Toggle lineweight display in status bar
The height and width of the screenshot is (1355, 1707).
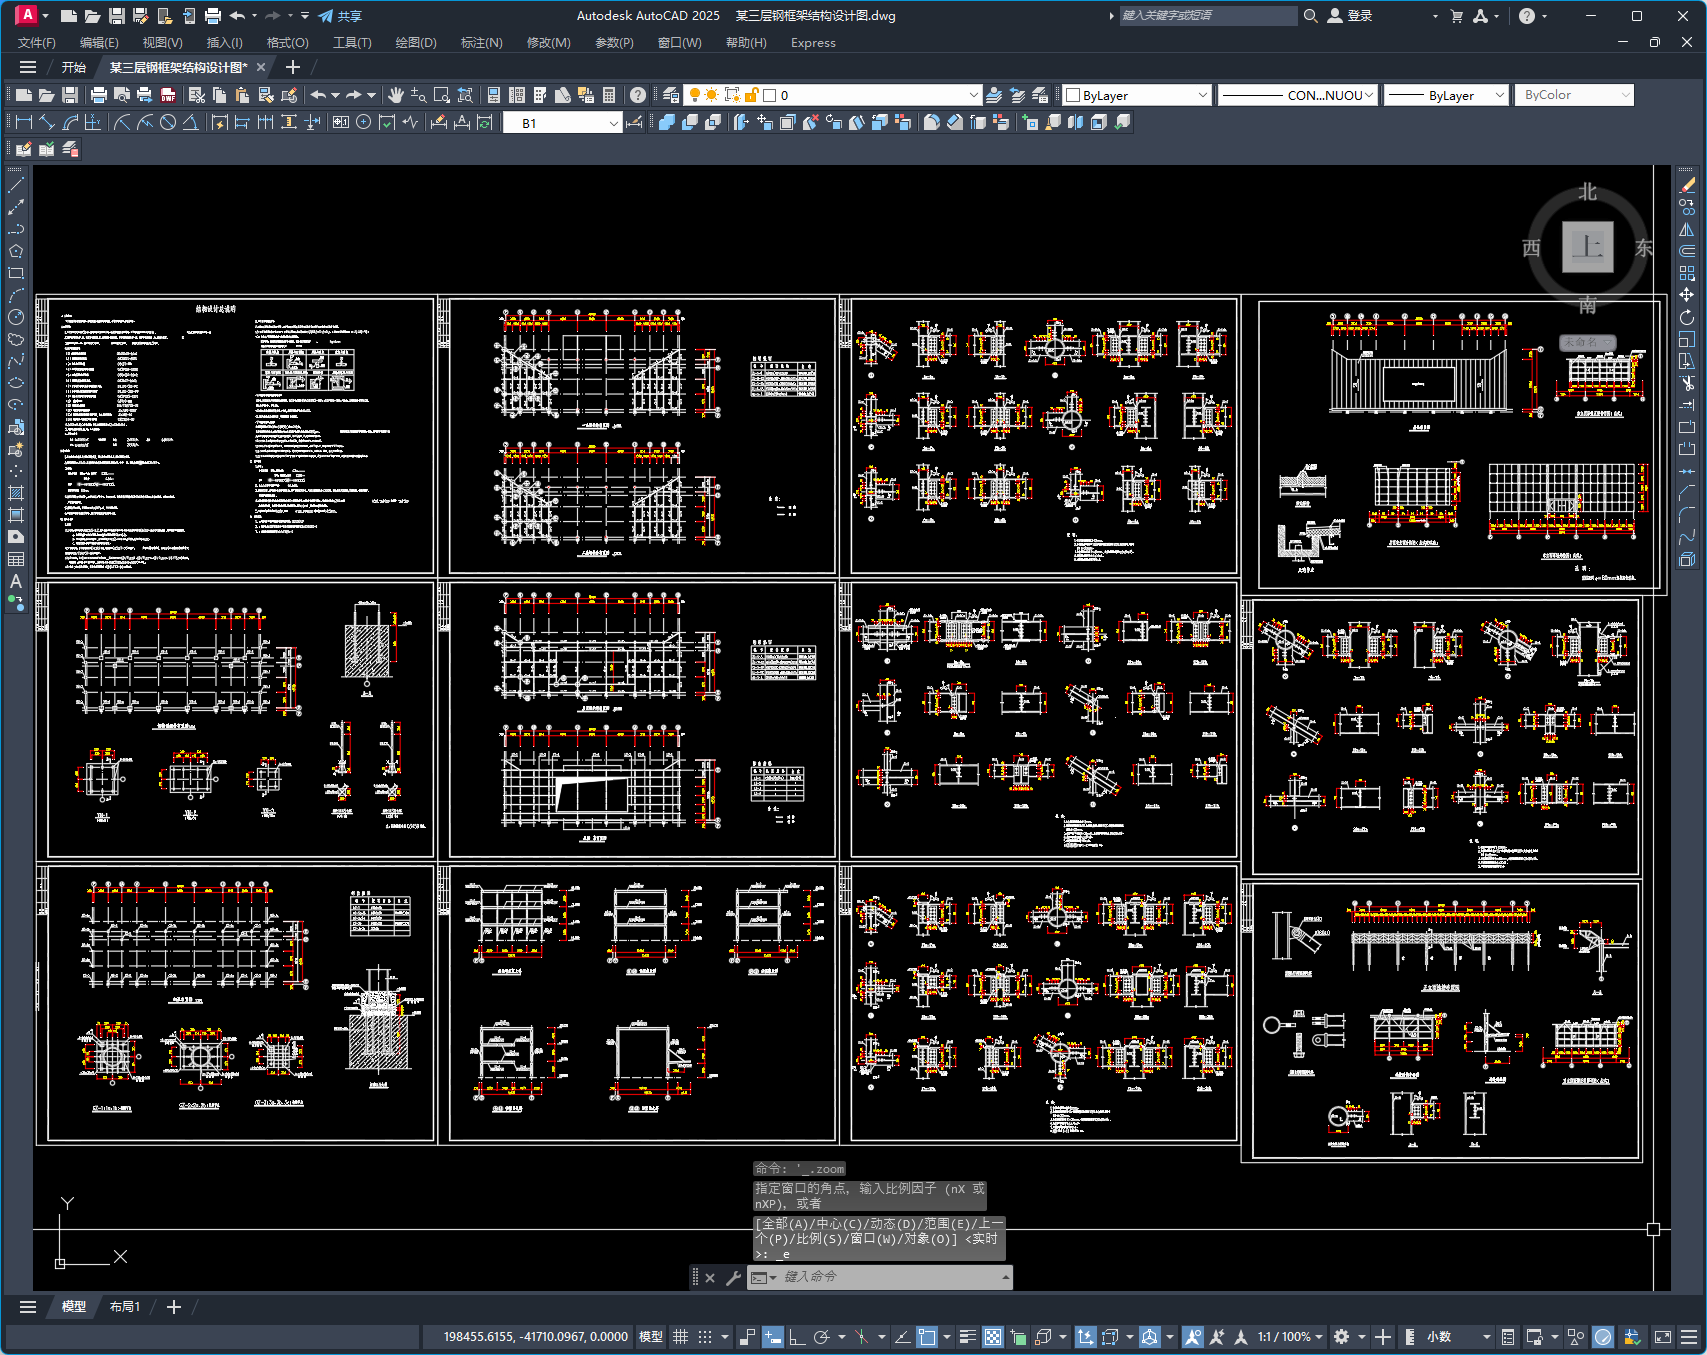[967, 1336]
